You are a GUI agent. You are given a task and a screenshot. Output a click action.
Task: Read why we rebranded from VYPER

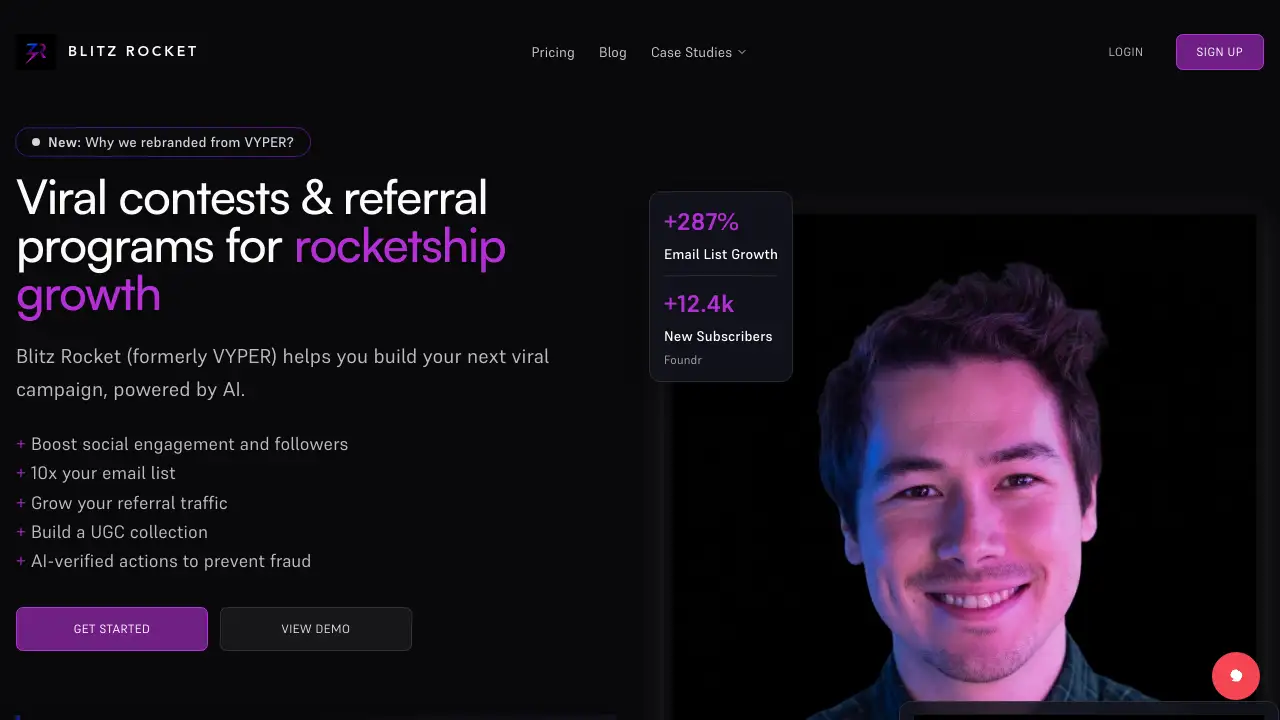pyautogui.click(x=163, y=142)
